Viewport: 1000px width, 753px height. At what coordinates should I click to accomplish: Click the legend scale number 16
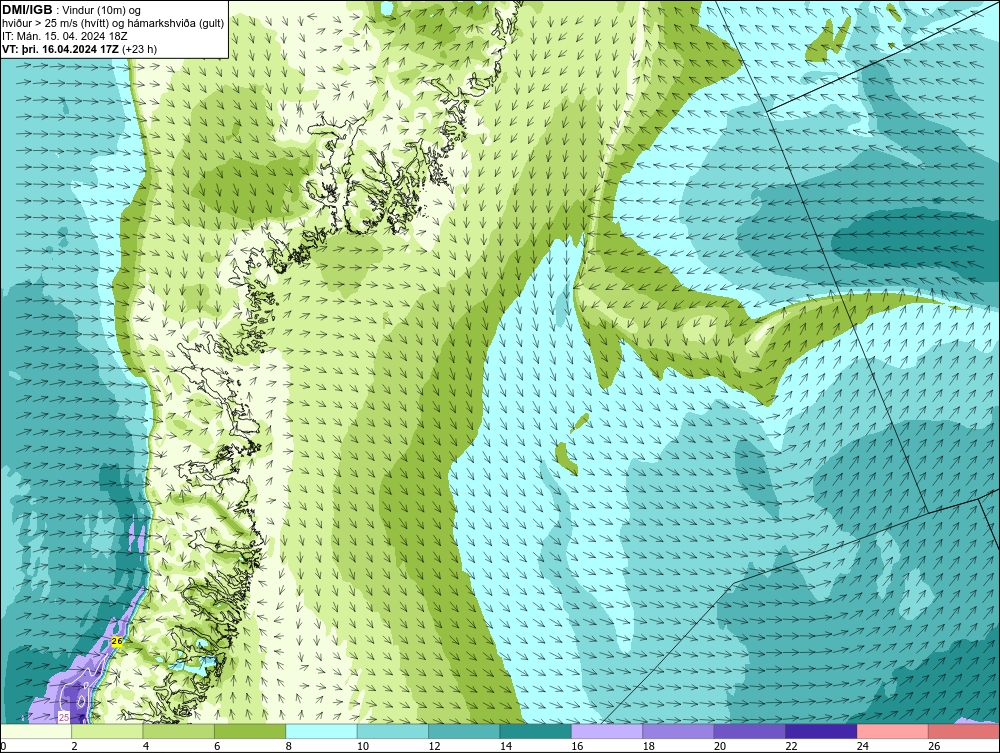click(x=577, y=746)
